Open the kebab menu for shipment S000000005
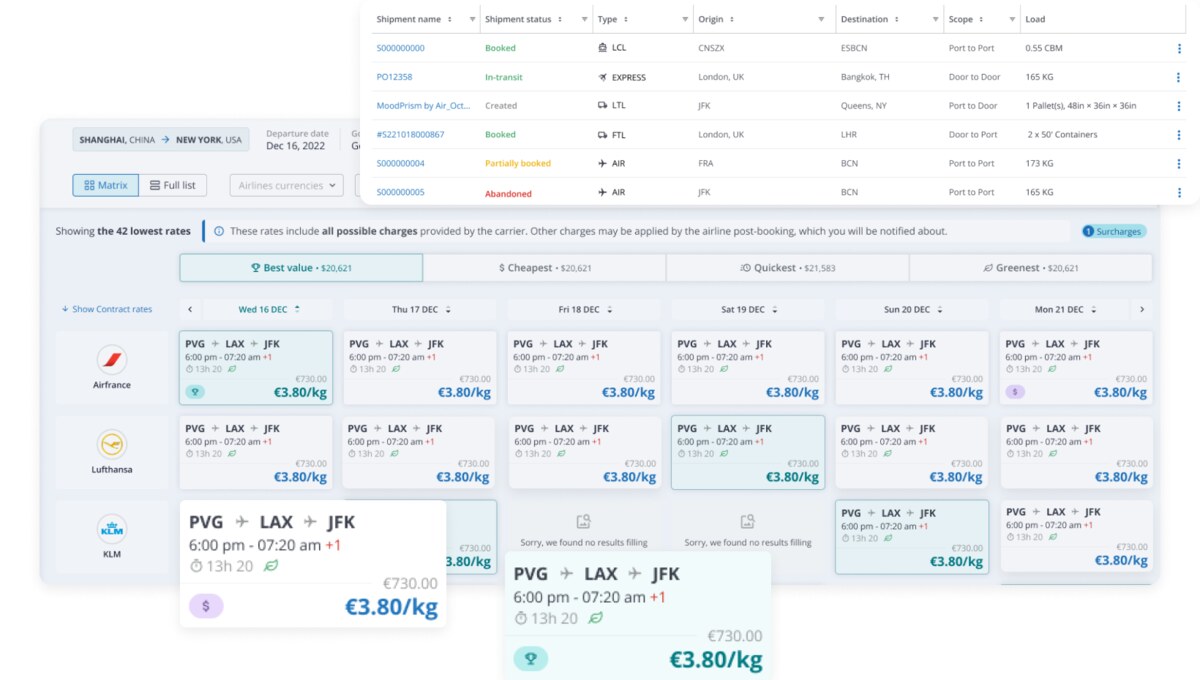The image size is (1200, 680). [1179, 192]
